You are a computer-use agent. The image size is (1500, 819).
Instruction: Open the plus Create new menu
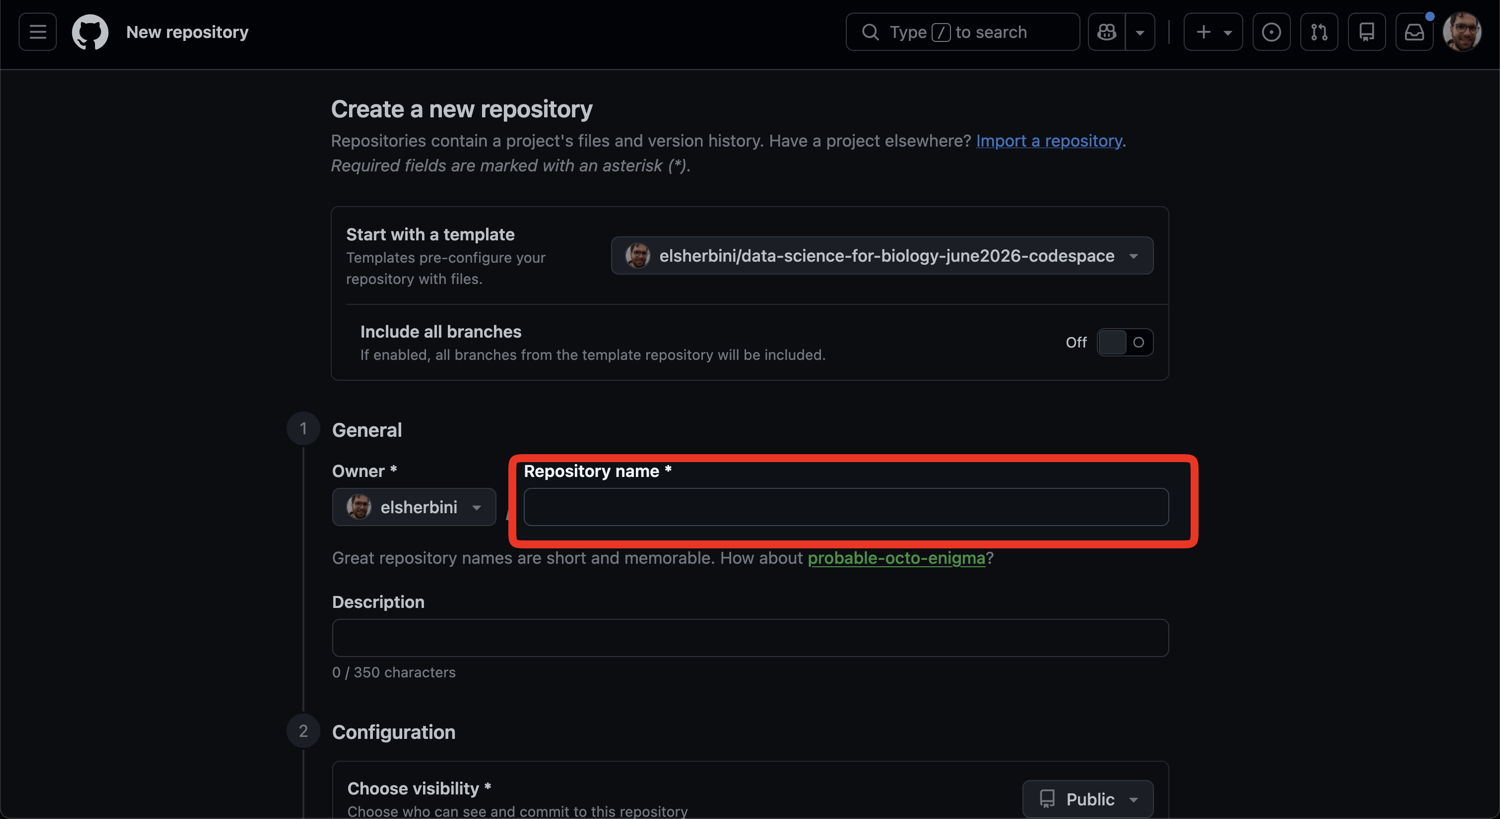pyautogui.click(x=1214, y=32)
